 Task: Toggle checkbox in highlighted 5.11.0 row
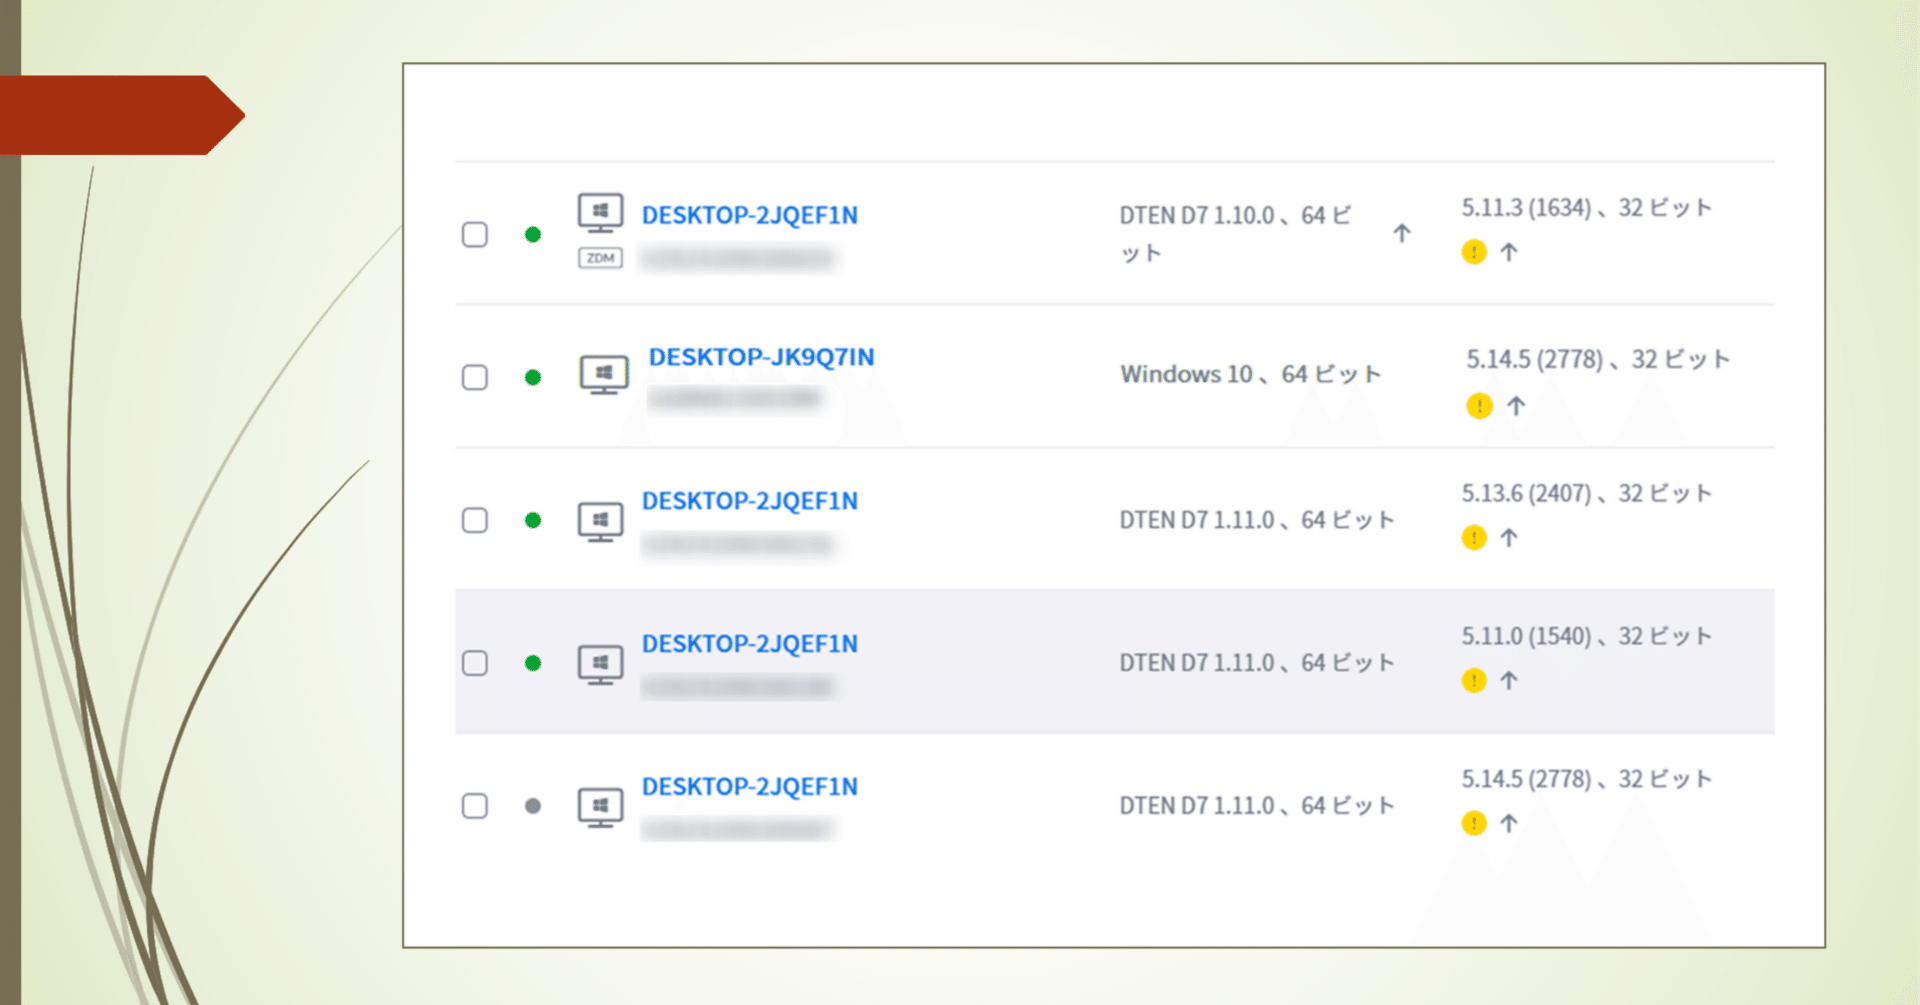[475, 663]
